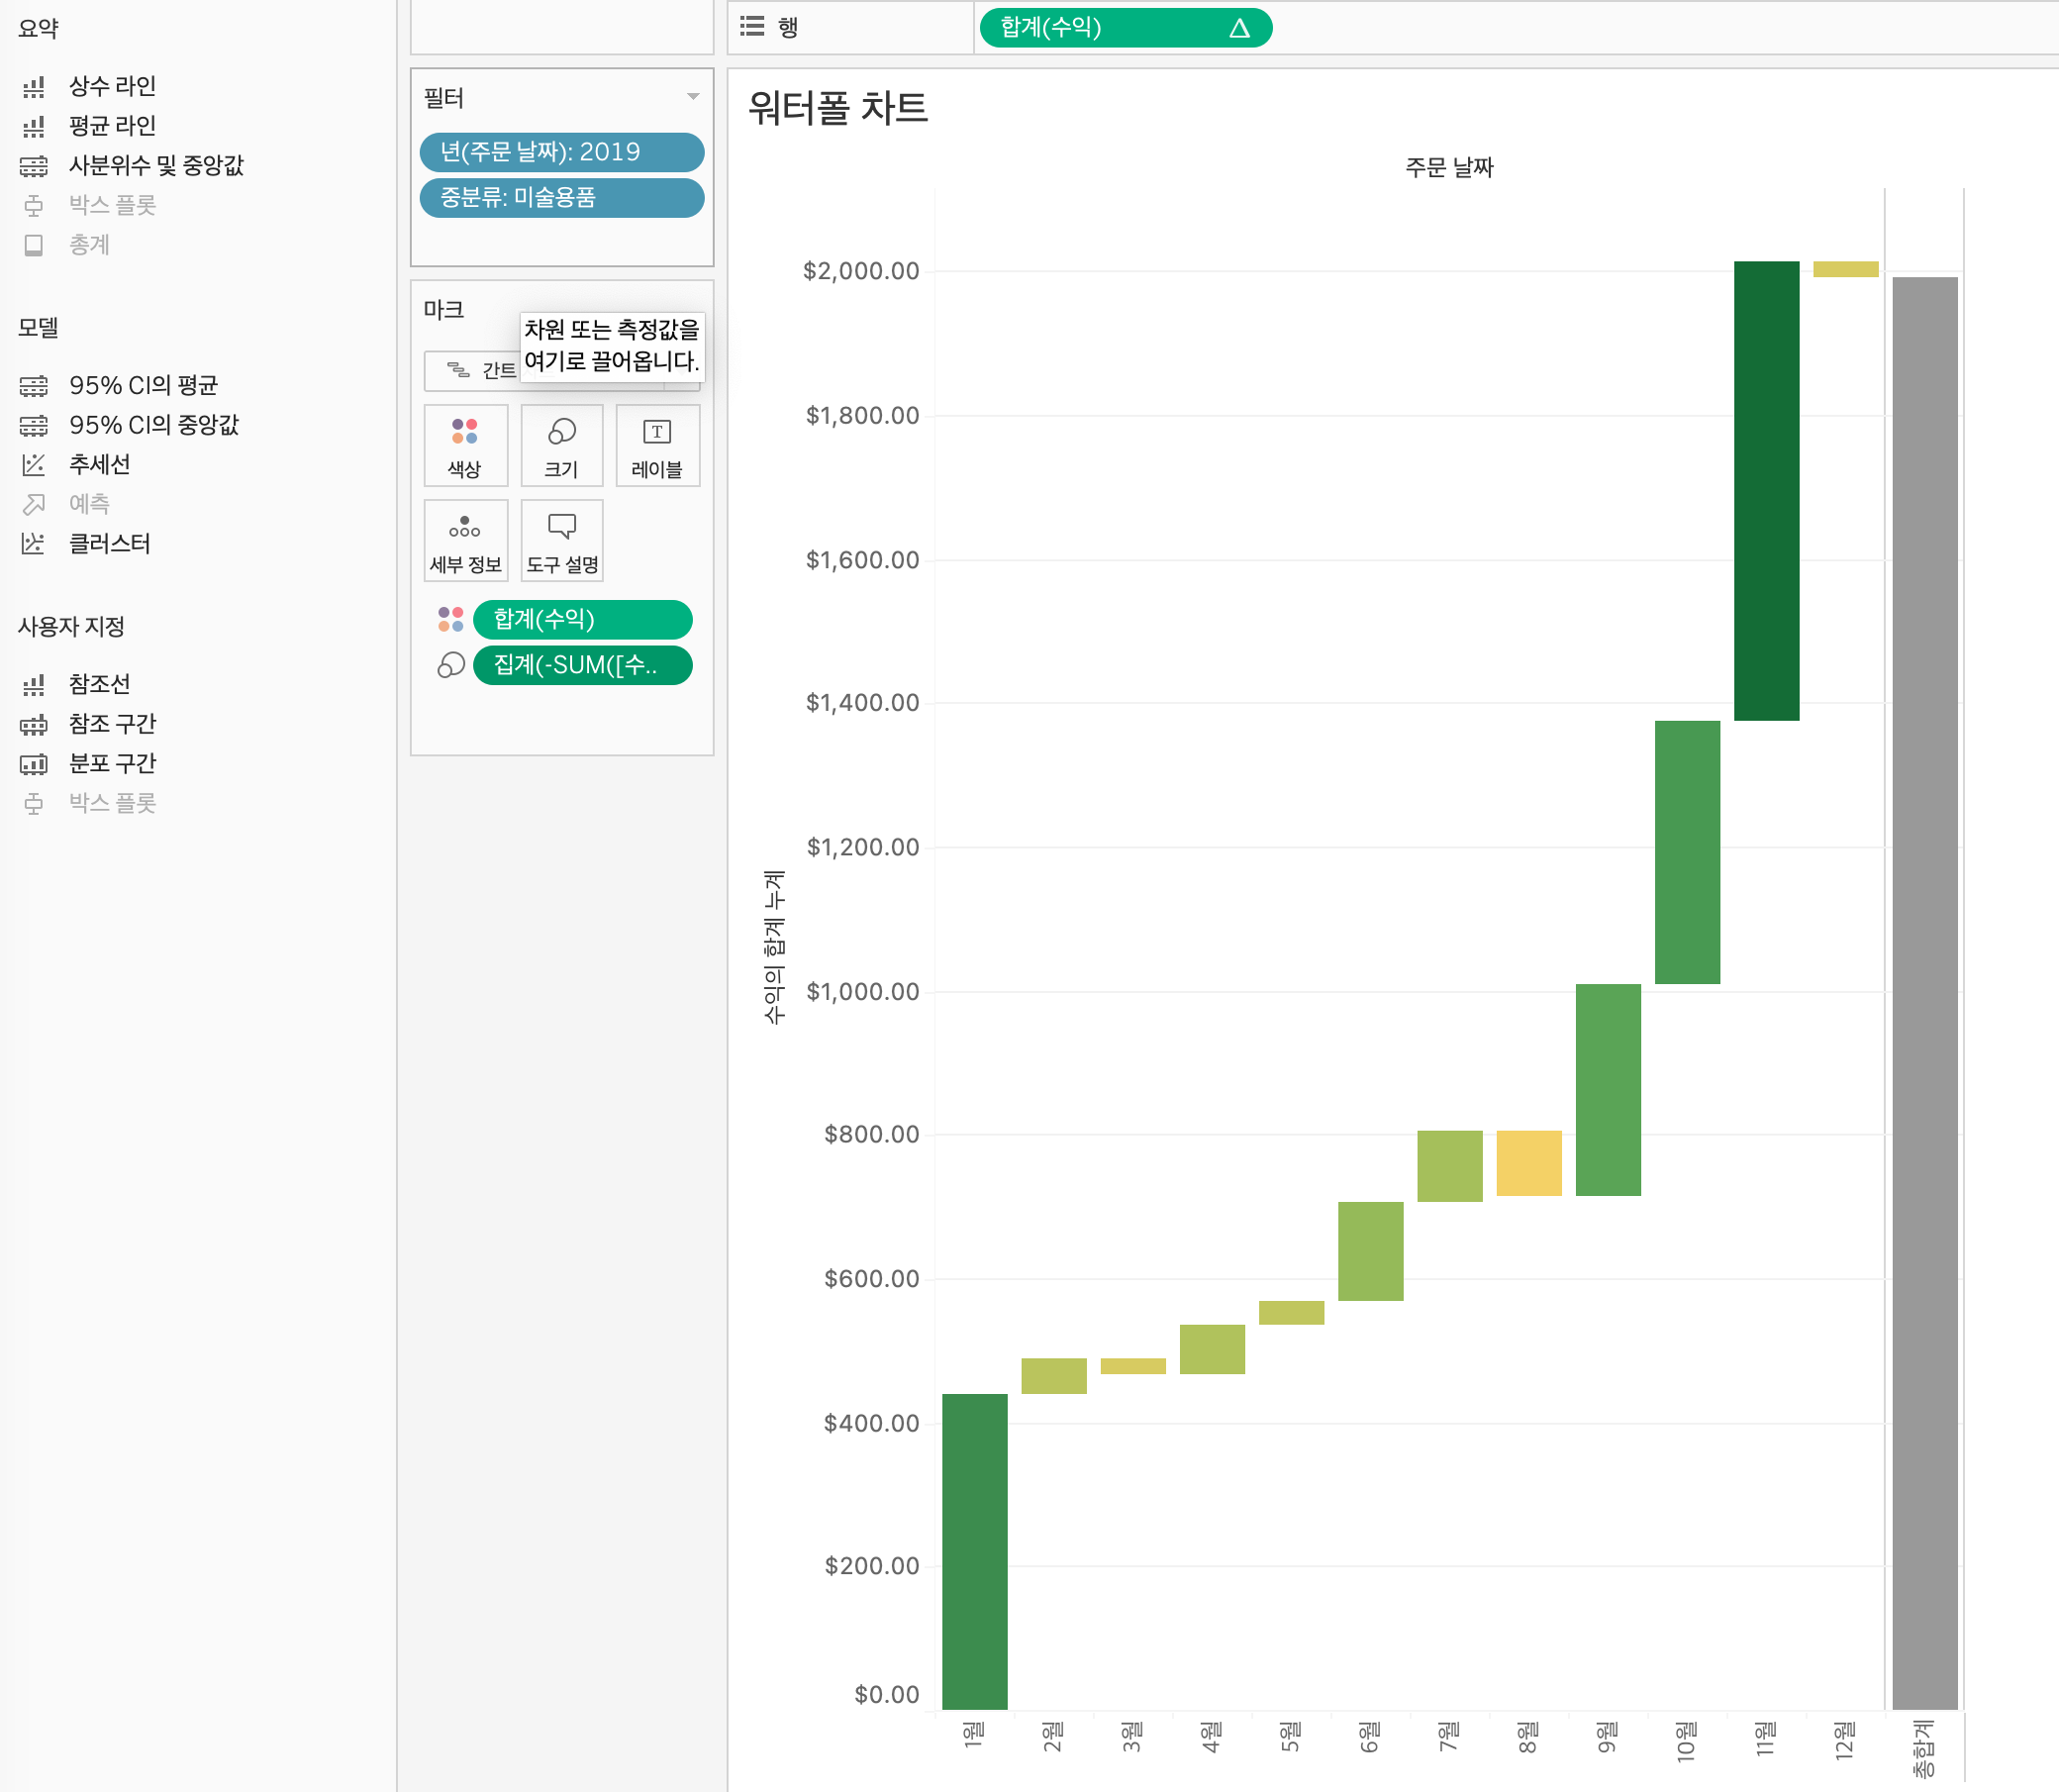Viewport: 2059px width, 1792px height.
Task: Open the 레이블 (Label) marks card
Action: pos(657,445)
